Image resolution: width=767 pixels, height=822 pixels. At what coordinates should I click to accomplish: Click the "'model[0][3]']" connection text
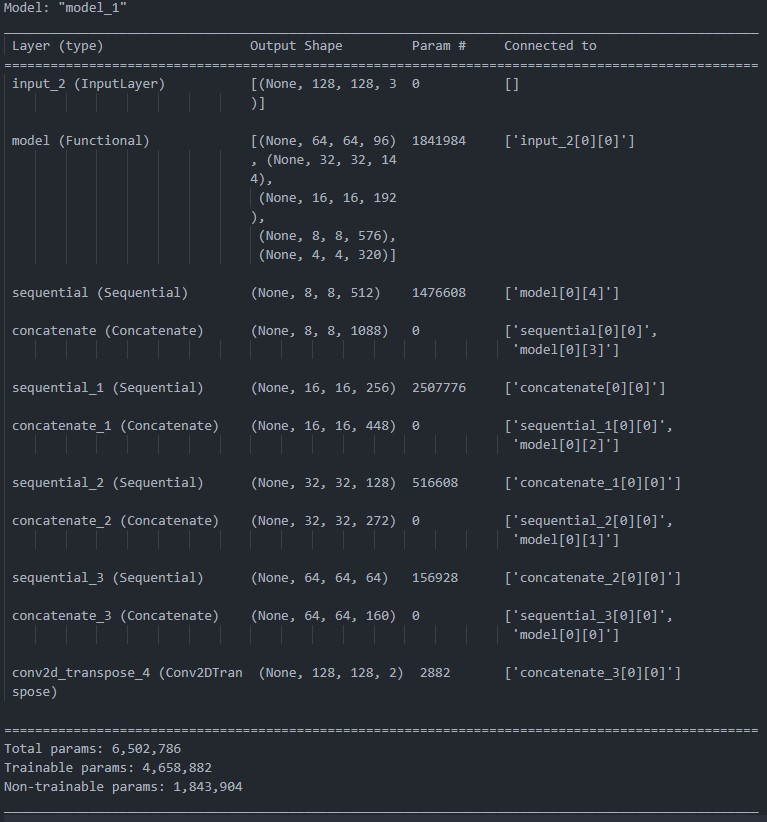click(x=566, y=350)
